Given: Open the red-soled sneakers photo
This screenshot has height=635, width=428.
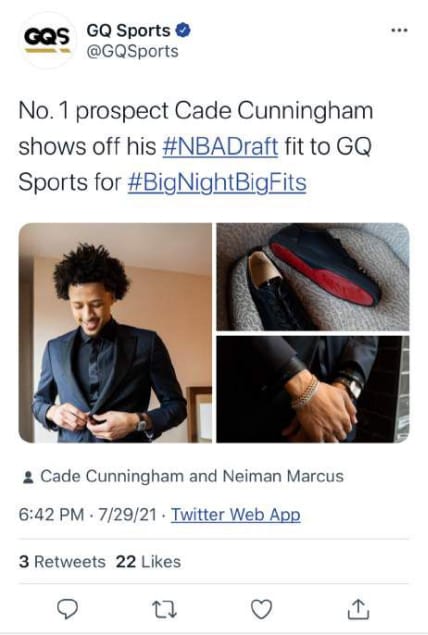Looking at the screenshot, I should point(313,277).
